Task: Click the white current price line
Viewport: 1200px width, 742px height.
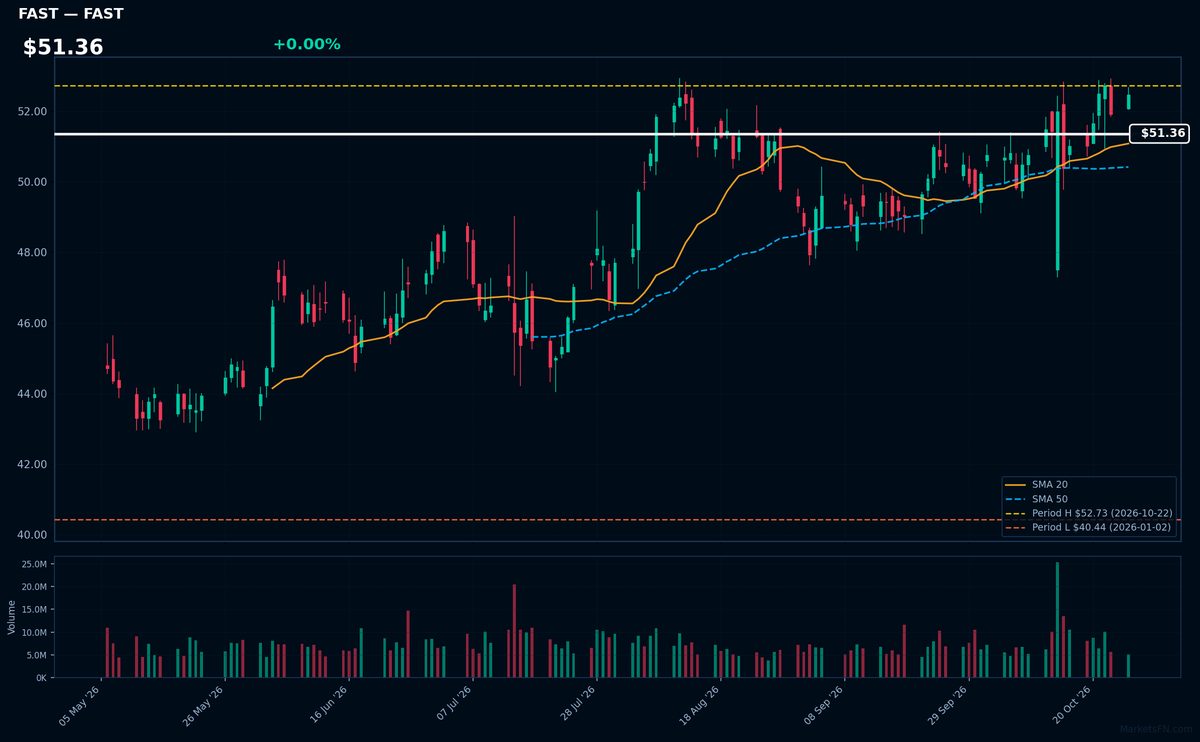Action: pyautogui.click(x=590, y=133)
